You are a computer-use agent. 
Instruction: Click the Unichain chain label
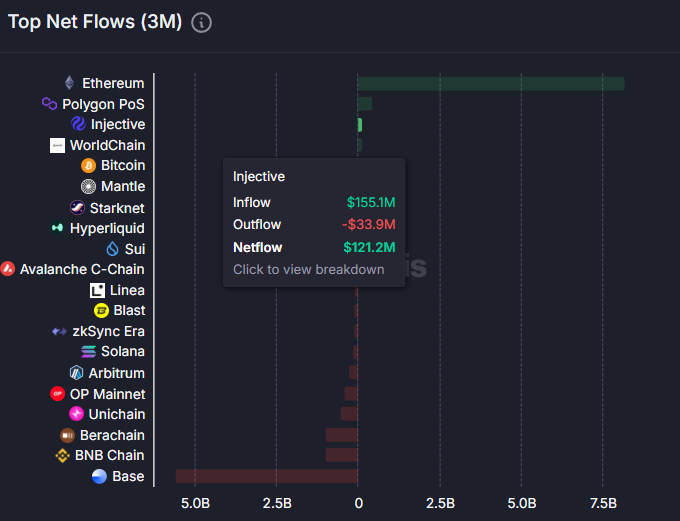tap(117, 414)
